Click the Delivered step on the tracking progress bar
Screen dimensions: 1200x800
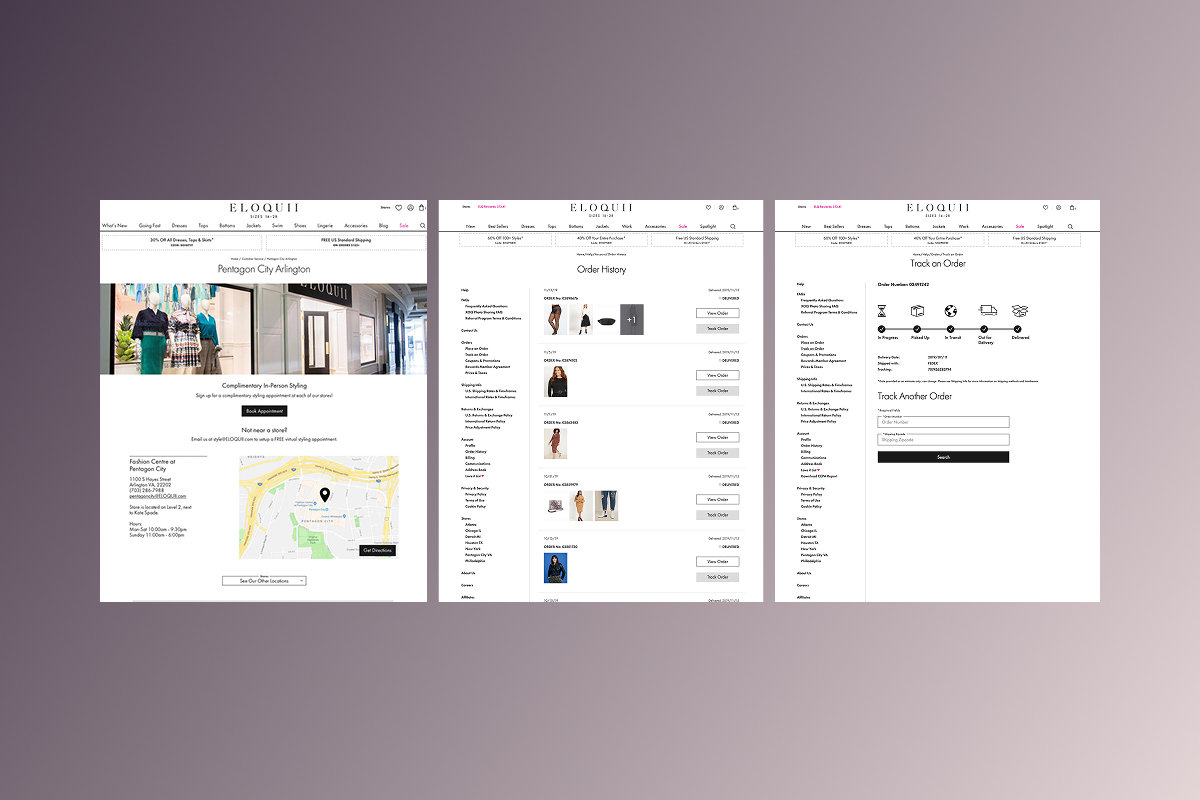[x=1017, y=328]
